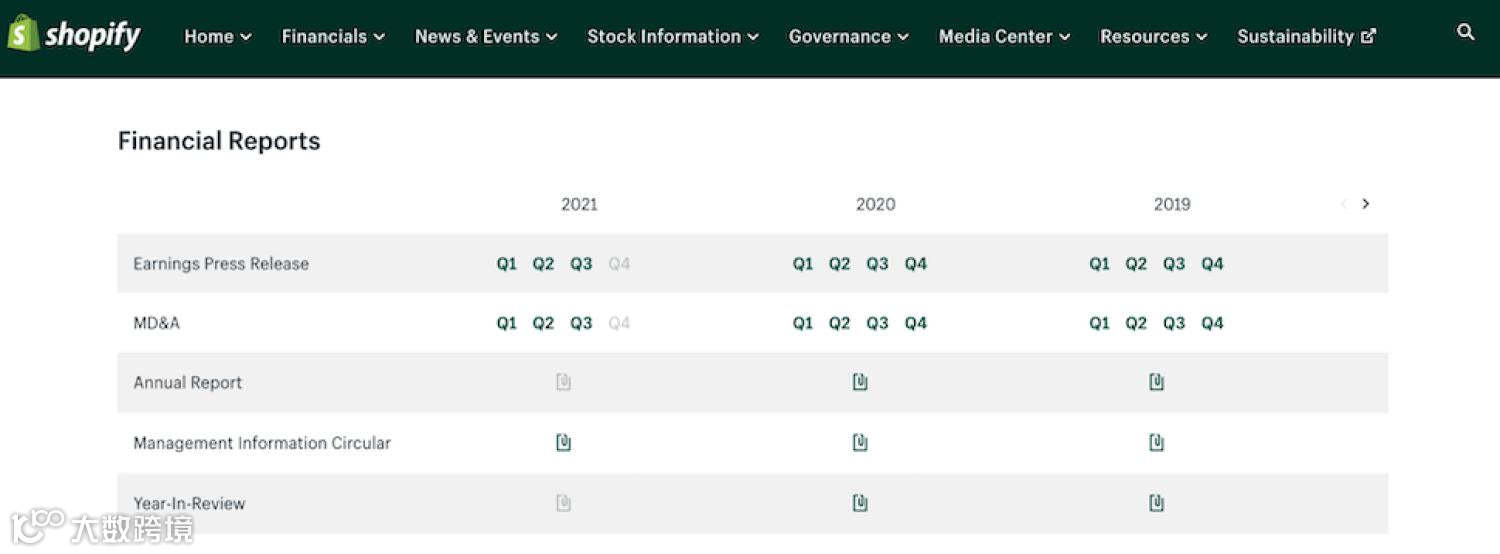Open 2020 Q2 MD&A report
The image size is (1500, 554).
click(839, 323)
